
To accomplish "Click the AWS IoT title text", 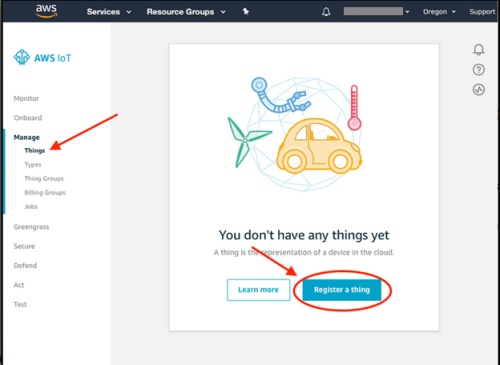I will (x=53, y=58).
